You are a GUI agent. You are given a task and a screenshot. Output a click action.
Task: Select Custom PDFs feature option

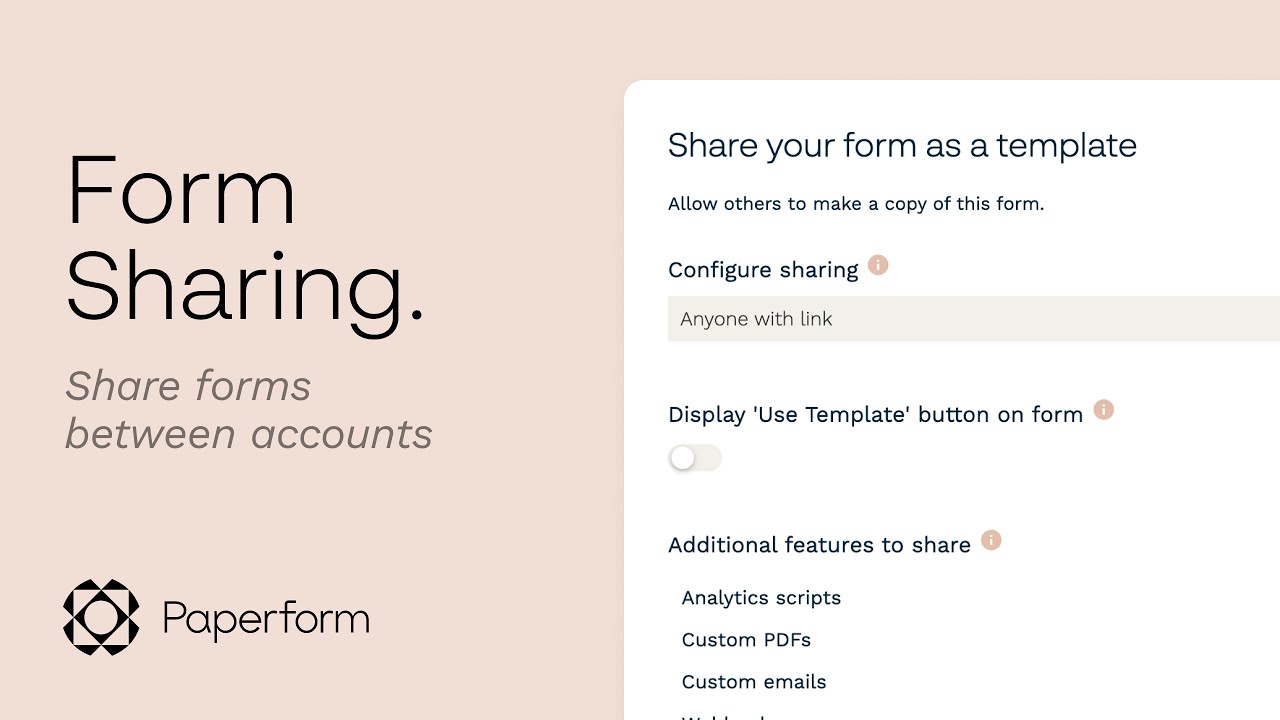pos(746,640)
